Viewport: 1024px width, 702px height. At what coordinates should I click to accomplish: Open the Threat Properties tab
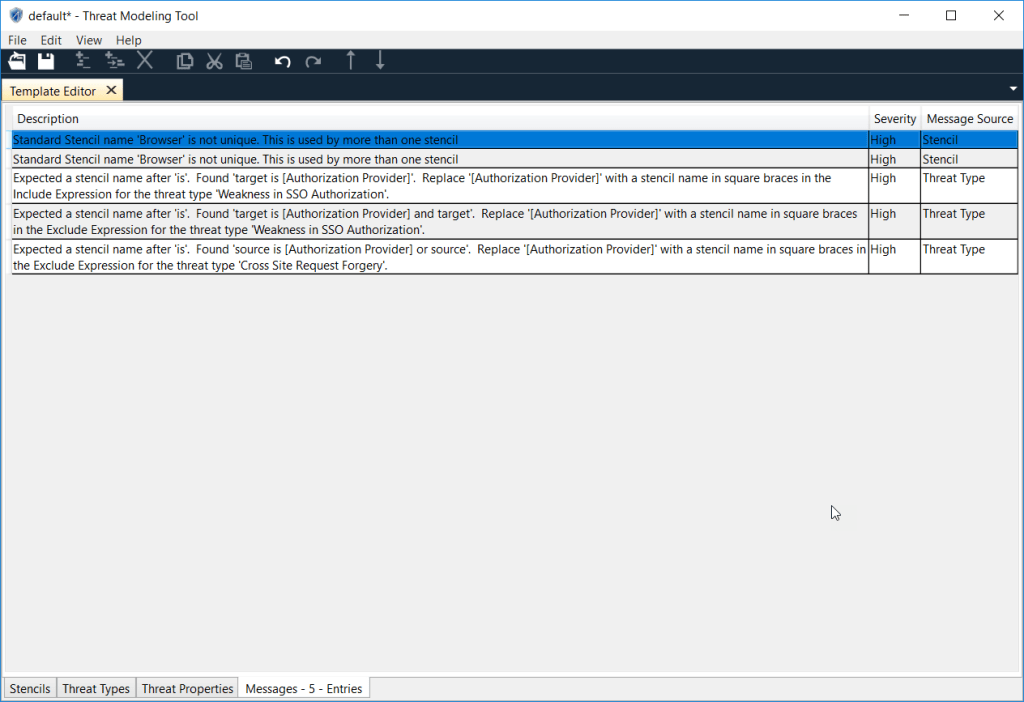[187, 688]
